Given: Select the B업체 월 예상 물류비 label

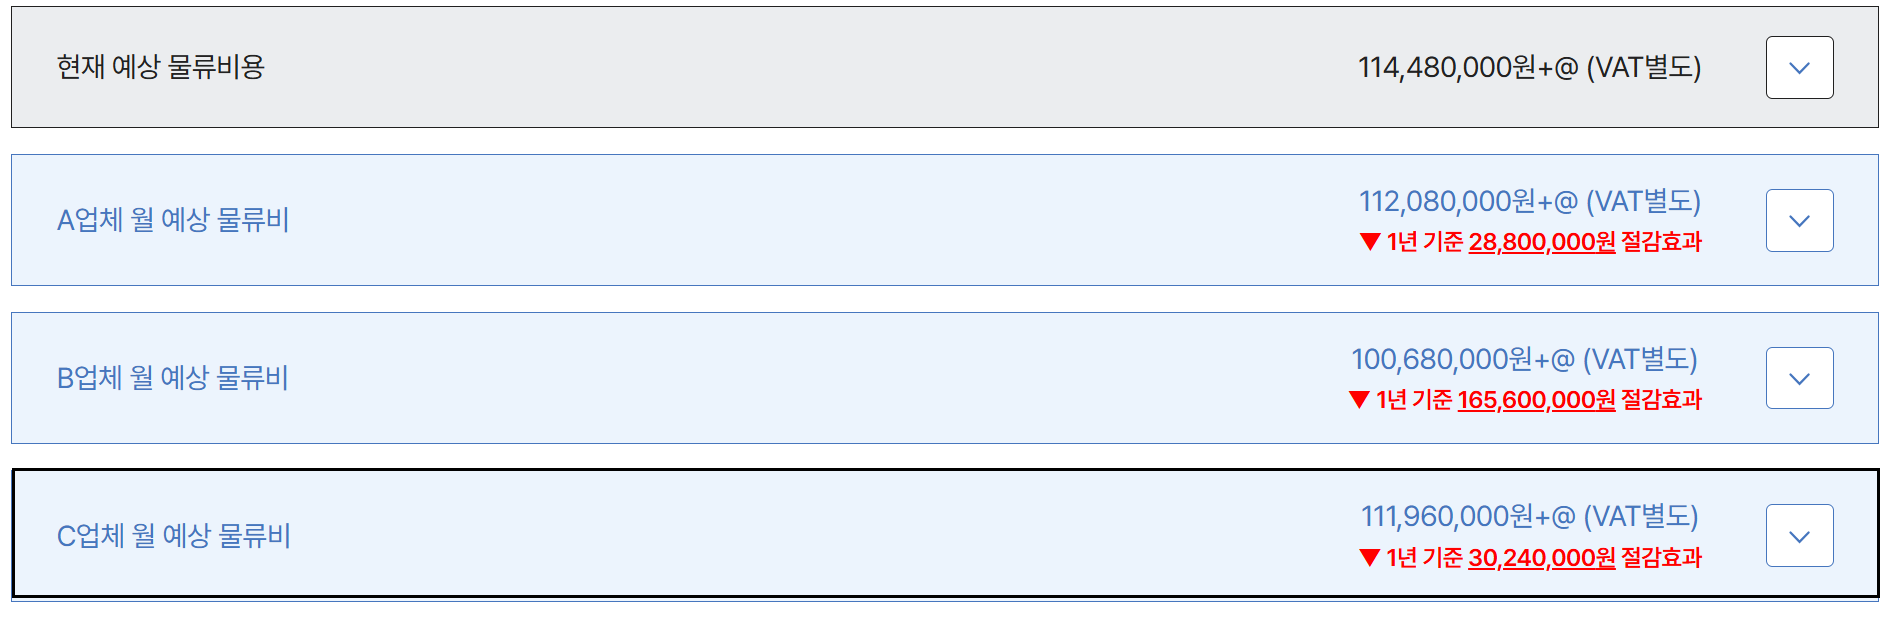Looking at the screenshot, I should pos(173,378).
